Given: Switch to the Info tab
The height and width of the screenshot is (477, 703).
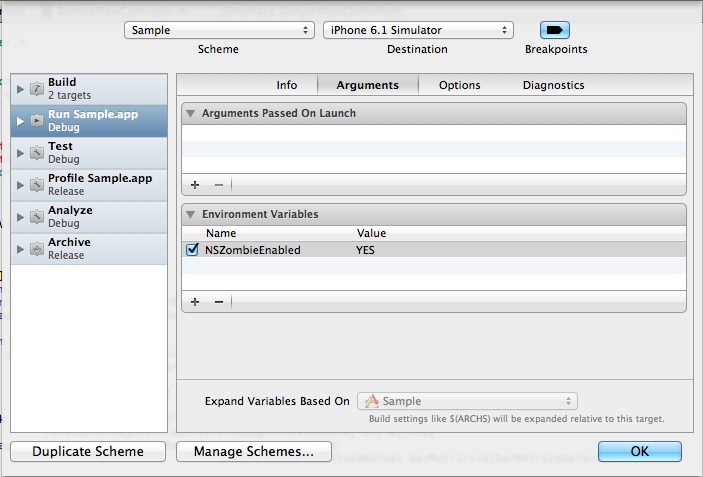Looking at the screenshot, I should pyautogui.click(x=286, y=85).
